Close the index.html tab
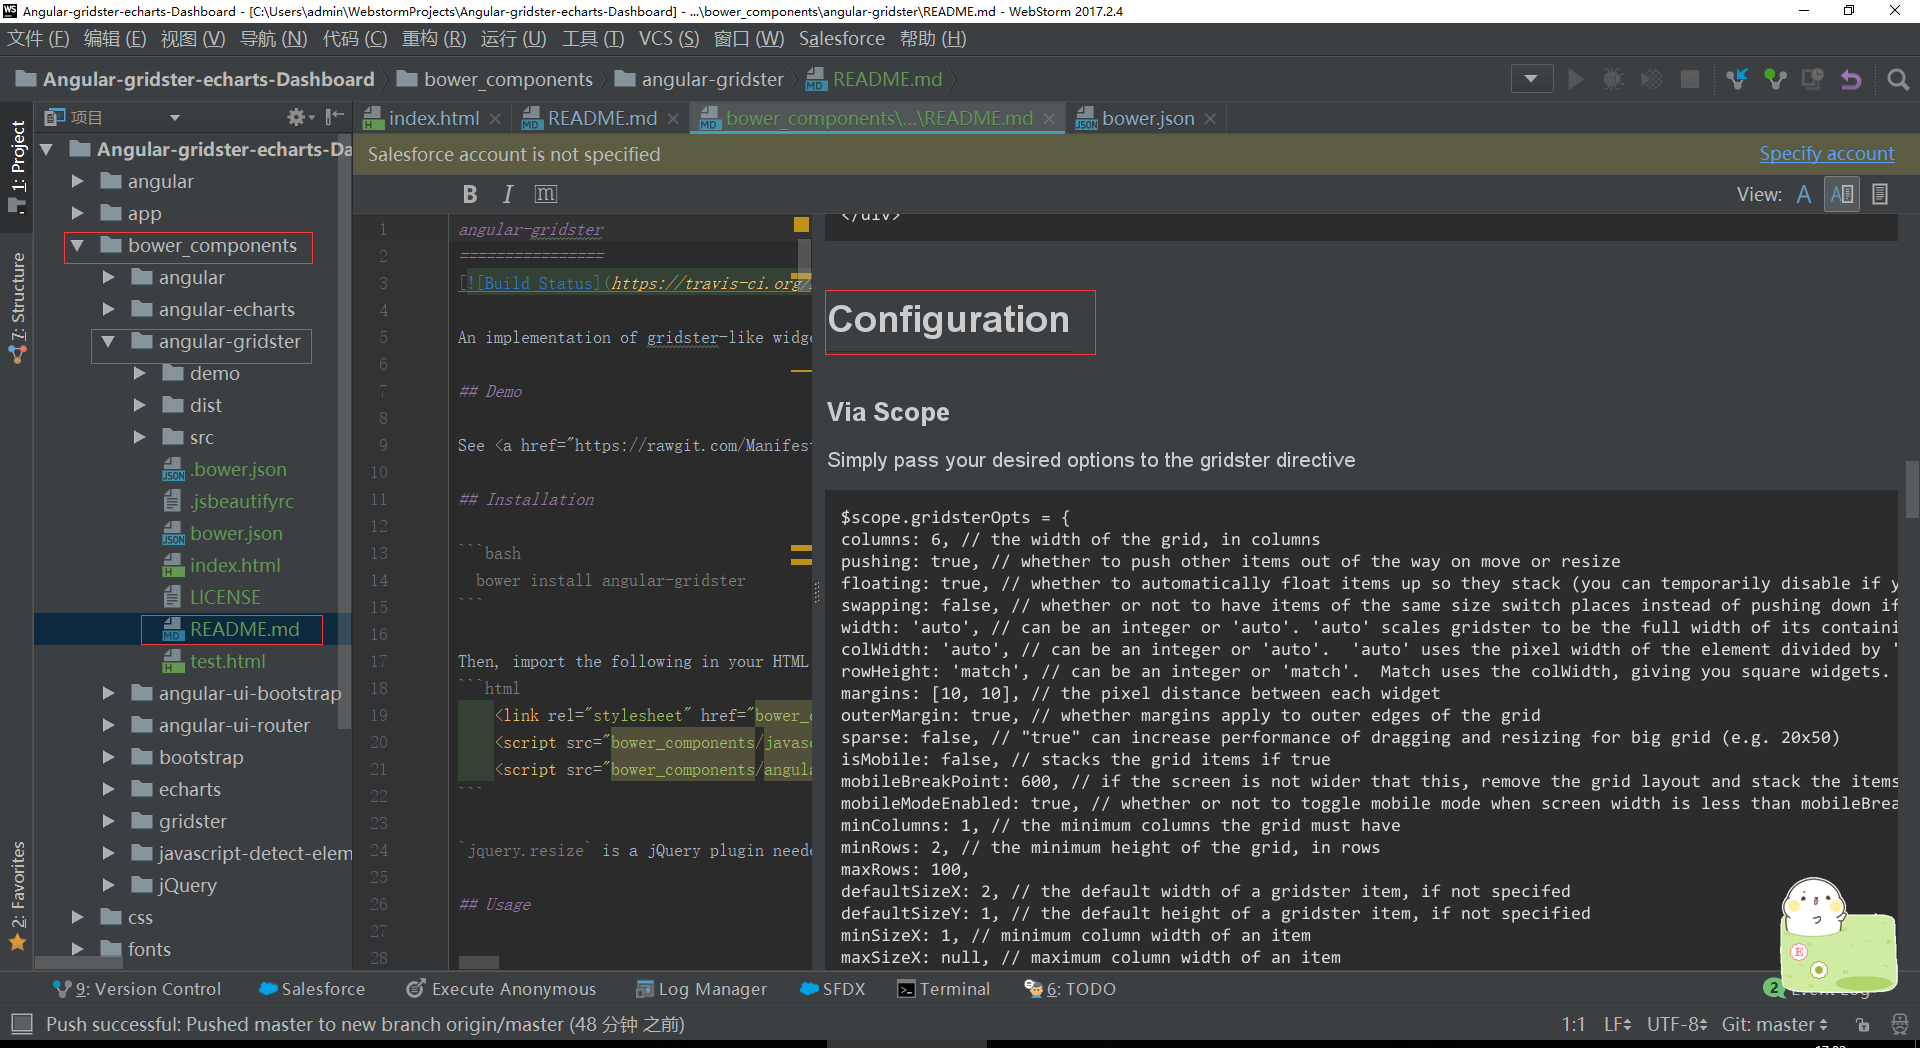Screen dimensions: 1920x1048 (495, 119)
